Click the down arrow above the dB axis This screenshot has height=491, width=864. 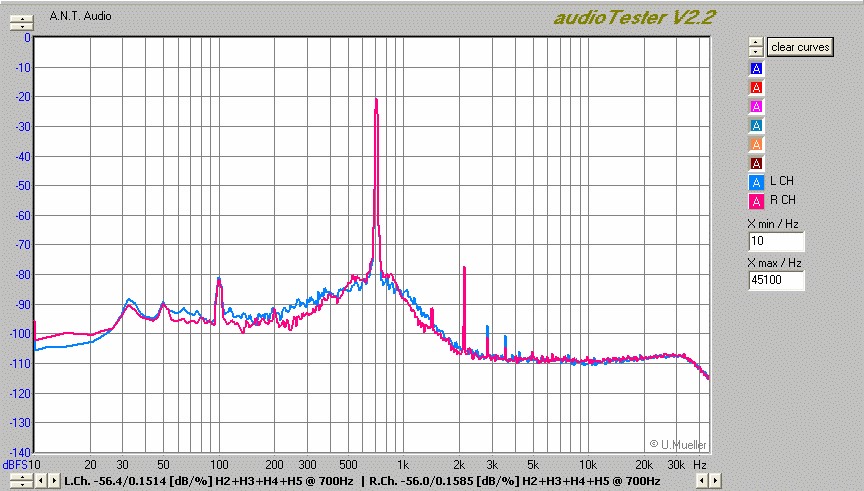[21, 26]
